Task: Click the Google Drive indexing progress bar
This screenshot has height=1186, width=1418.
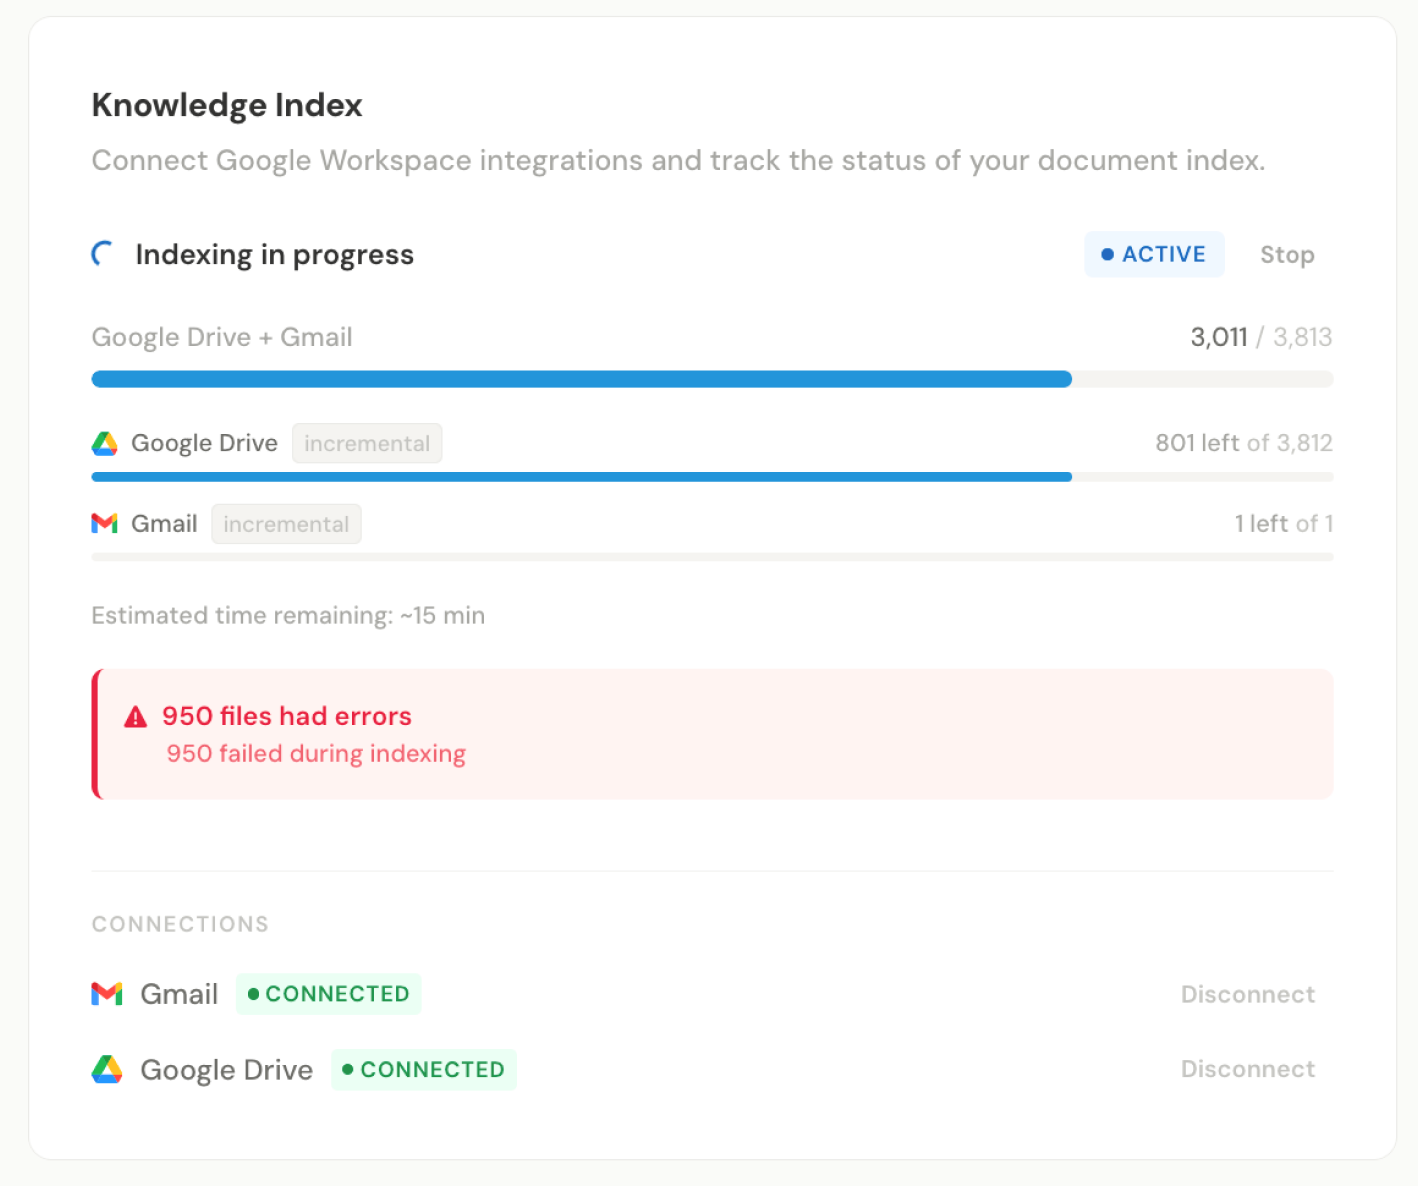Action: pyautogui.click(x=711, y=477)
